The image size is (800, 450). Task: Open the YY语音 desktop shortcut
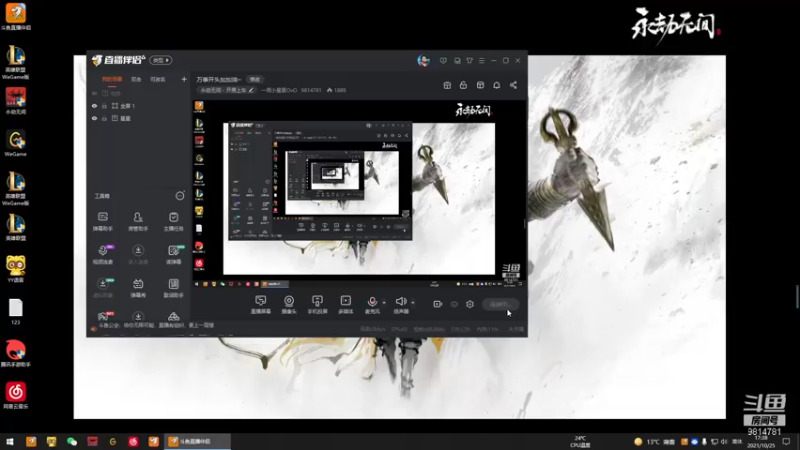click(x=15, y=269)
